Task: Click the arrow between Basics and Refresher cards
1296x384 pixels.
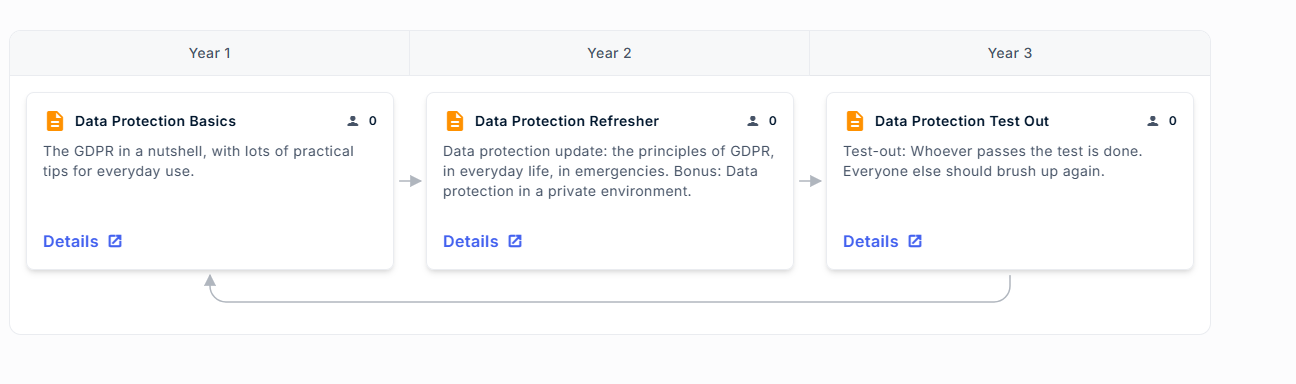Action: (x=410, y=181)
